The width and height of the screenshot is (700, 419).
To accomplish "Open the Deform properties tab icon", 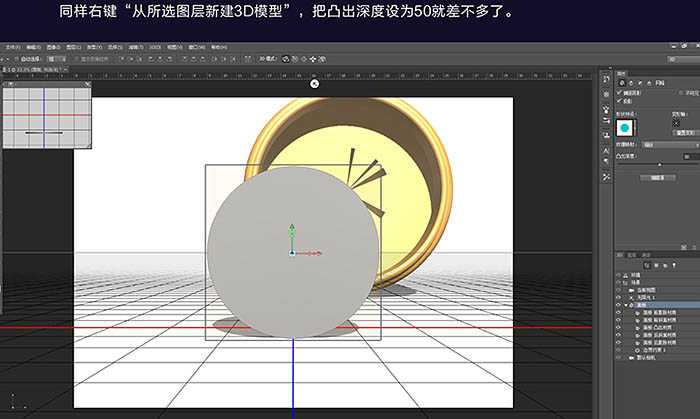I will (631, 83).
